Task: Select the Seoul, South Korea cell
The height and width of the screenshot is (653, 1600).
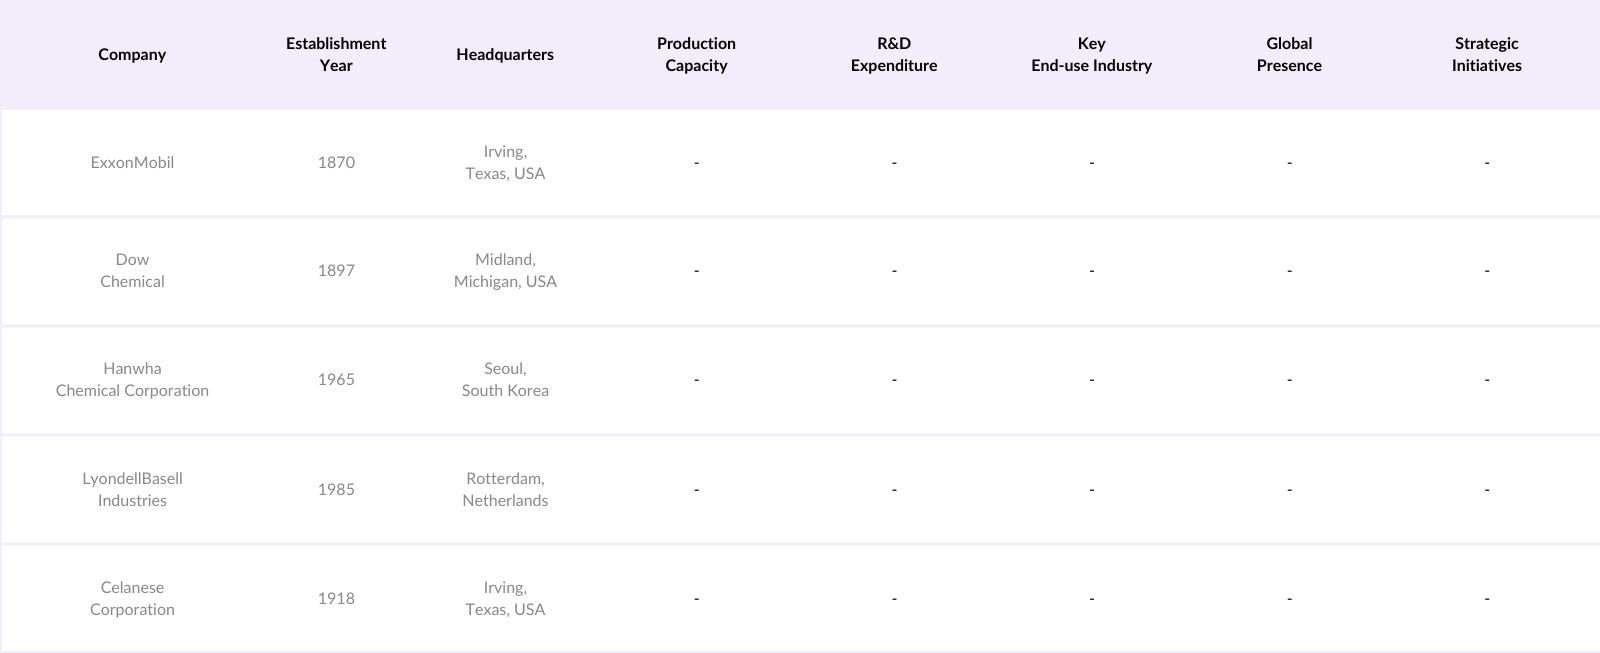Action: 505,380
